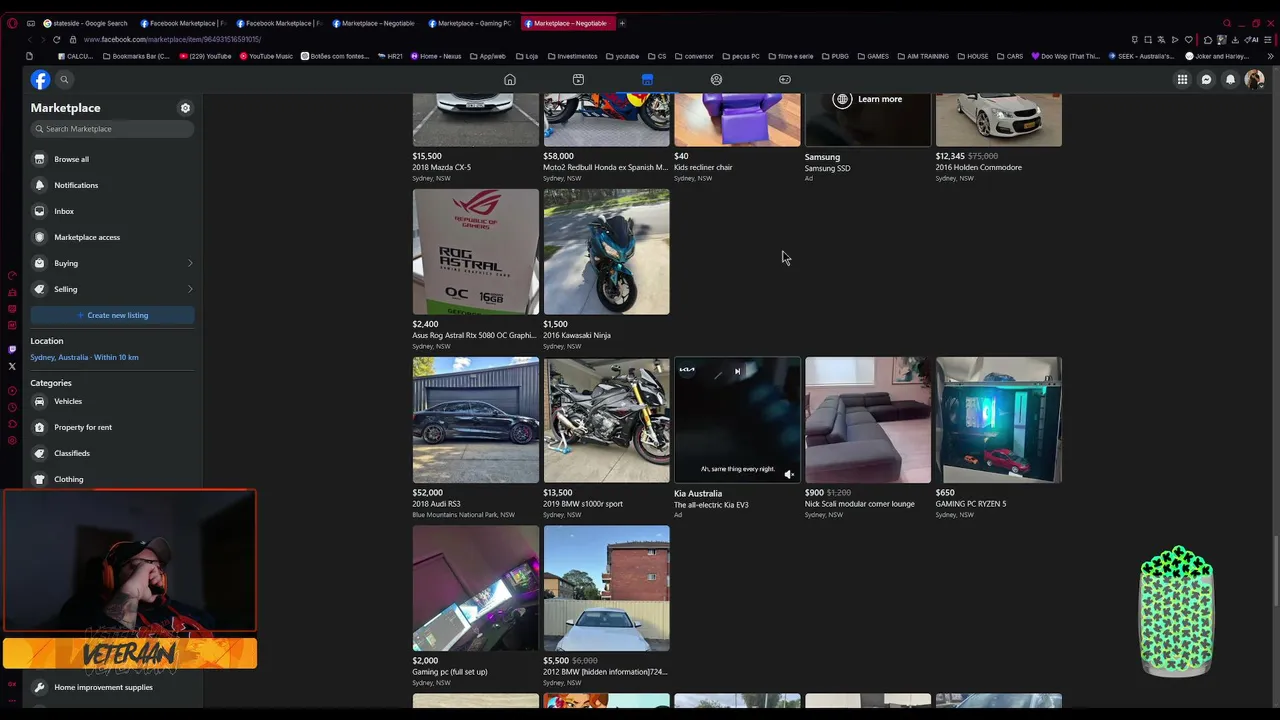Viewport: 1280px width, 720px height.
Task: Open a new browser tab
Action: click(x=622, y=23)
